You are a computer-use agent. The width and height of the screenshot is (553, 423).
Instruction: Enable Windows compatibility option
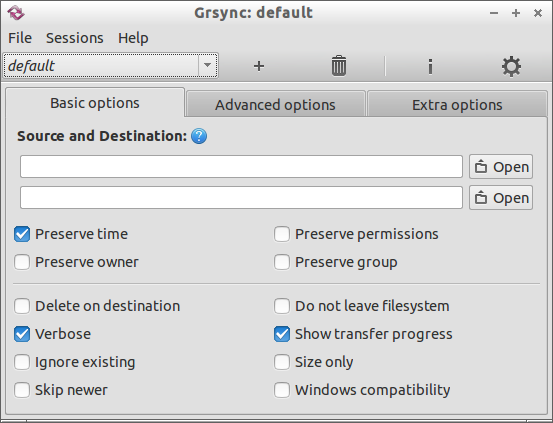point(282,390)
